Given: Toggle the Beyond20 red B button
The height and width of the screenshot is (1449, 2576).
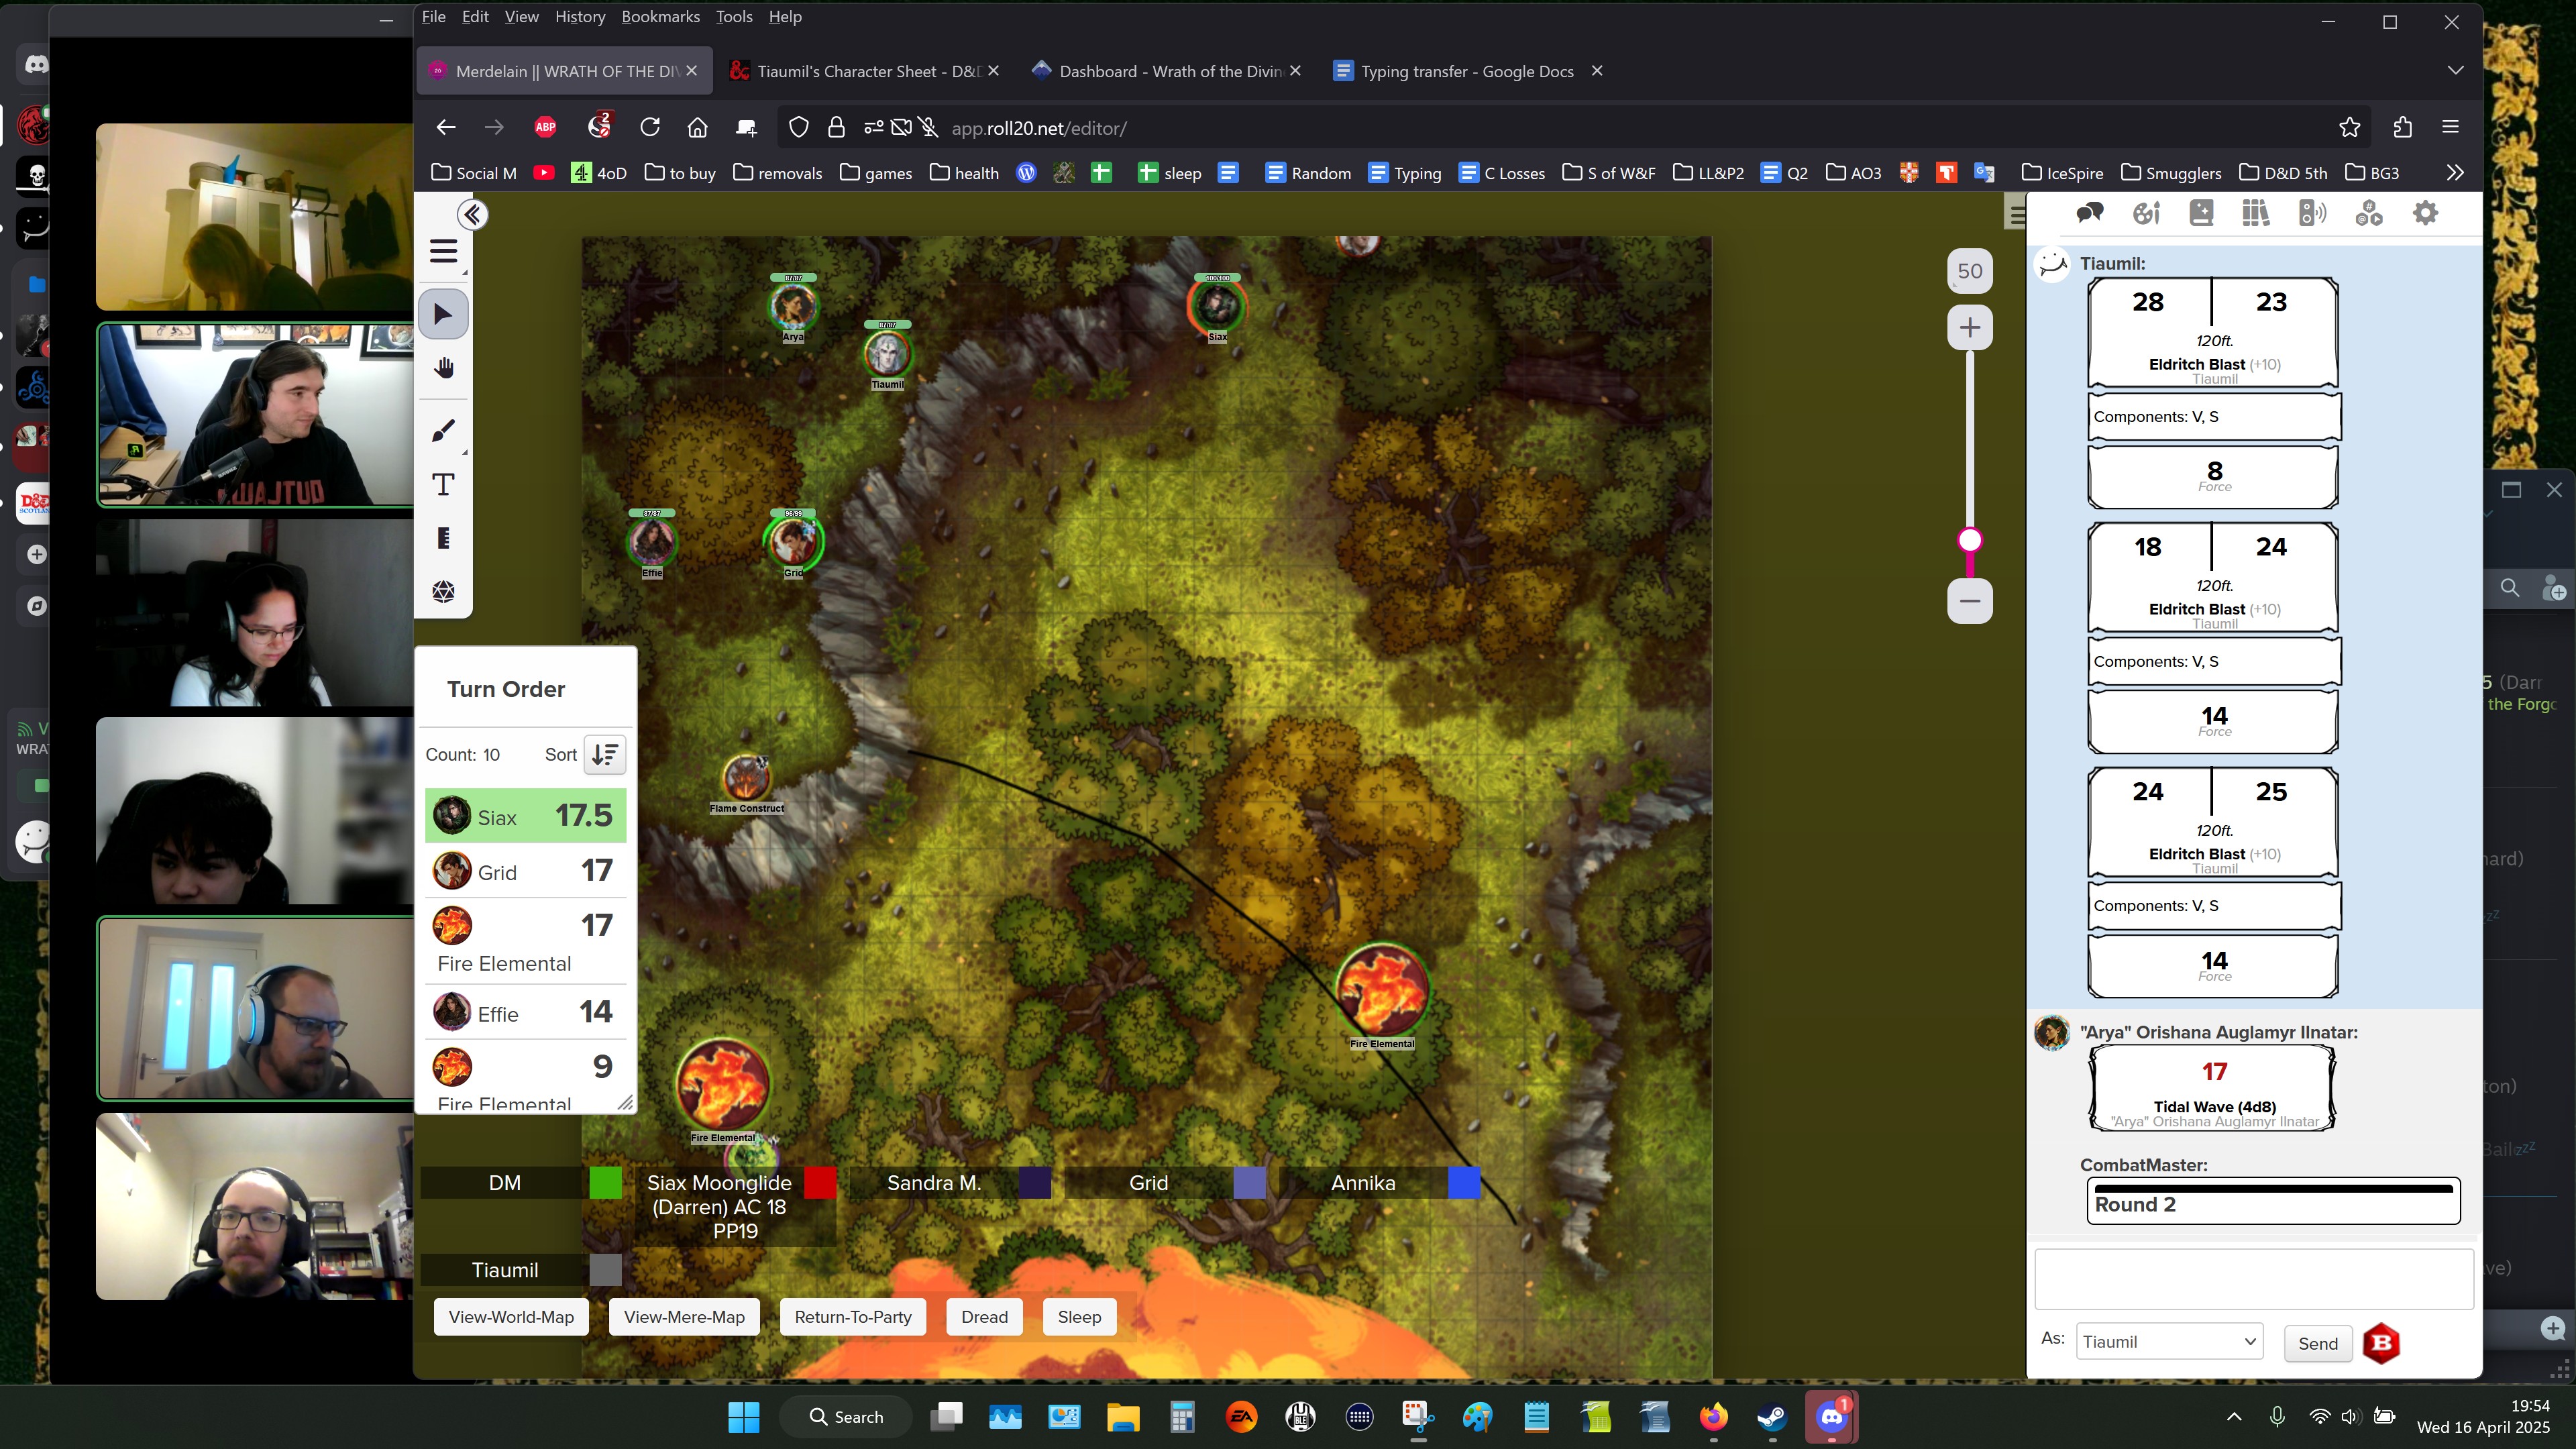Looking at the screenshot, I should (x=2381, y=1343).
